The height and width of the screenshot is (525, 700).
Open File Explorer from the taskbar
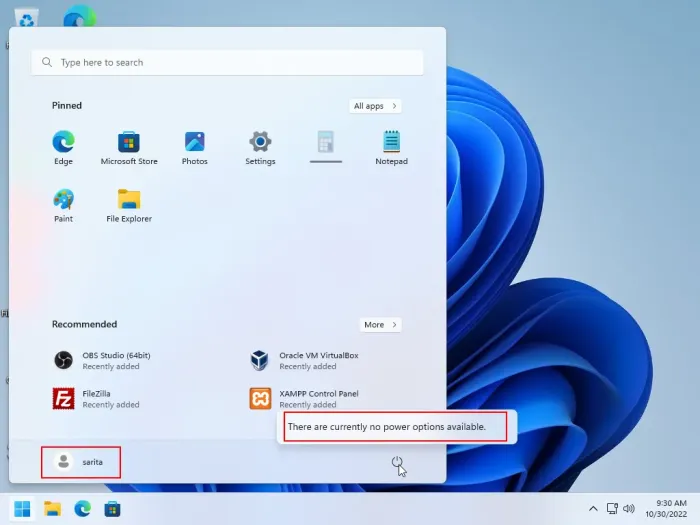52,508
